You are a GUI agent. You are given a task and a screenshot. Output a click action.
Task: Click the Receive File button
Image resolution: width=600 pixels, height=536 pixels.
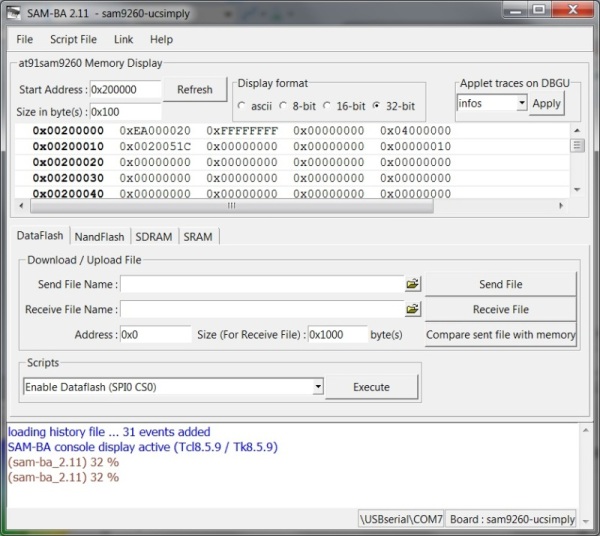click(501, 309)
